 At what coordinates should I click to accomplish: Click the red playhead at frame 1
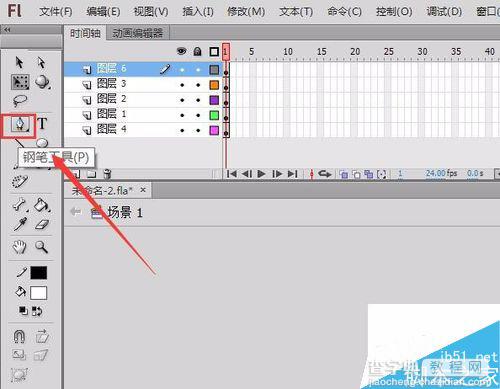(x=226, y=52)
